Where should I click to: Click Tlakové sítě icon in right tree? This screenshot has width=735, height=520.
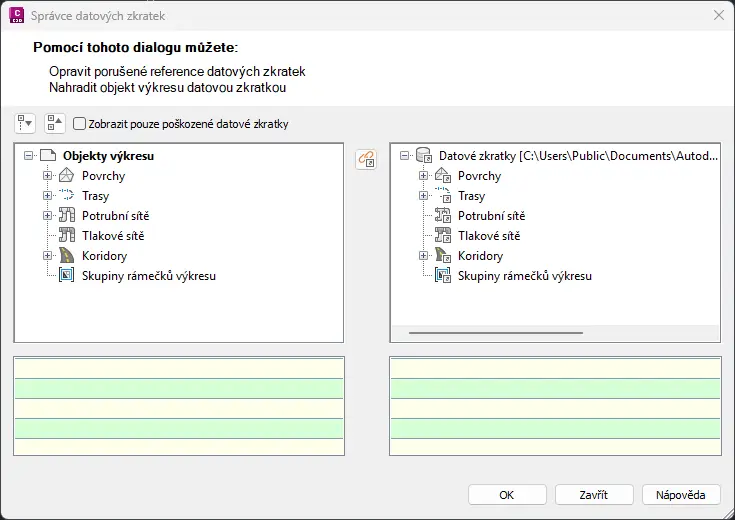point(444,236)
